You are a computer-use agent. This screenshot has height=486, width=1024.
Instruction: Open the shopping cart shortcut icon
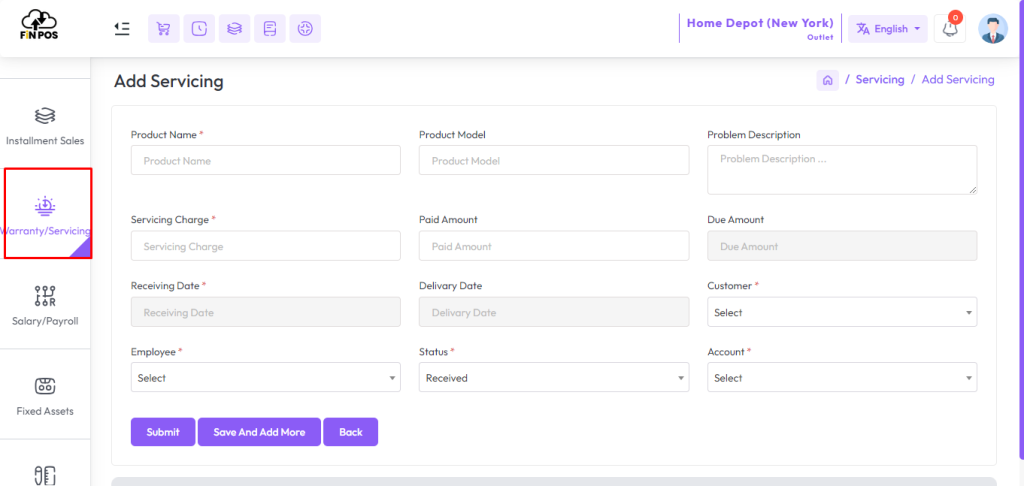click(x=164, y=29)
